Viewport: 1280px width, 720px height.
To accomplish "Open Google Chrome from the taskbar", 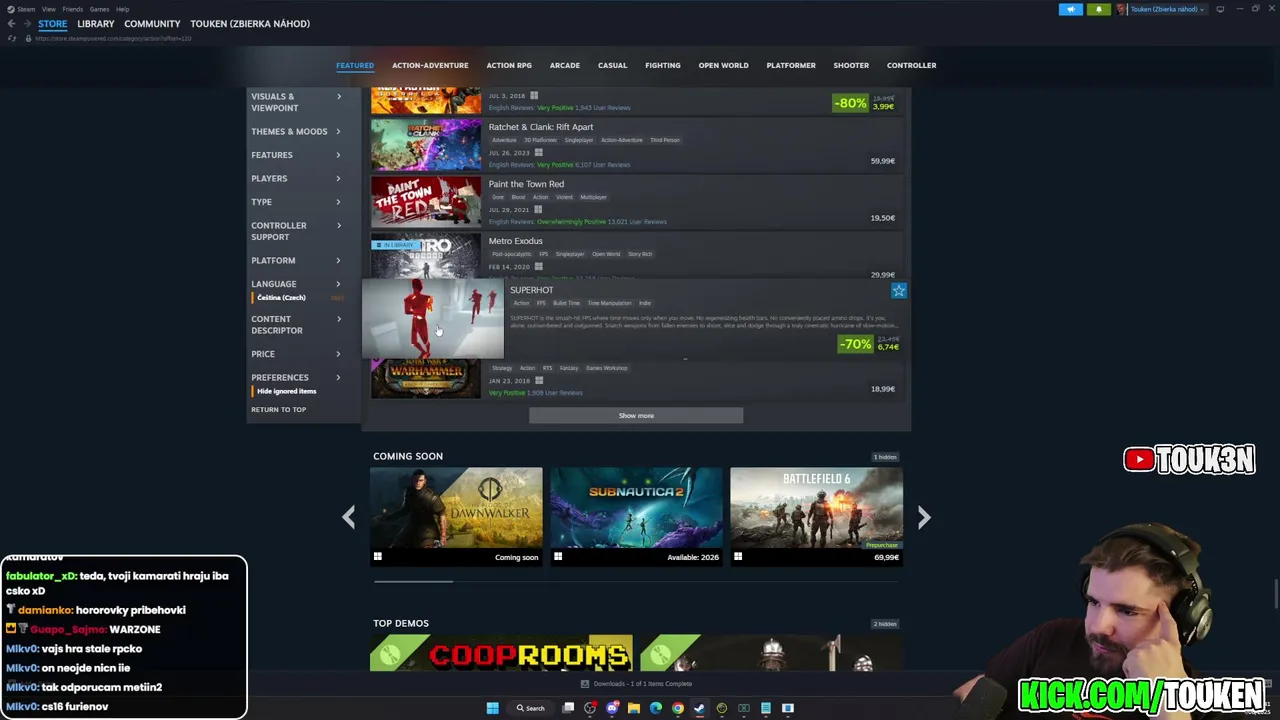I will click(x=678, y=708).
